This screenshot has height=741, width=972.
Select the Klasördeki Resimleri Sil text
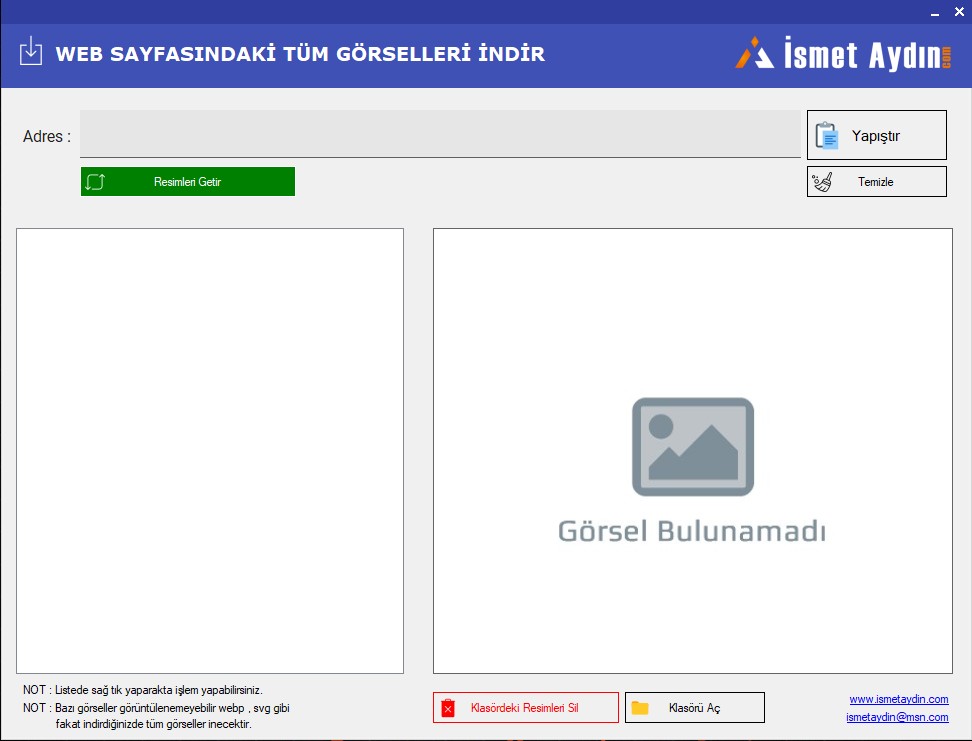pos(524,708)
